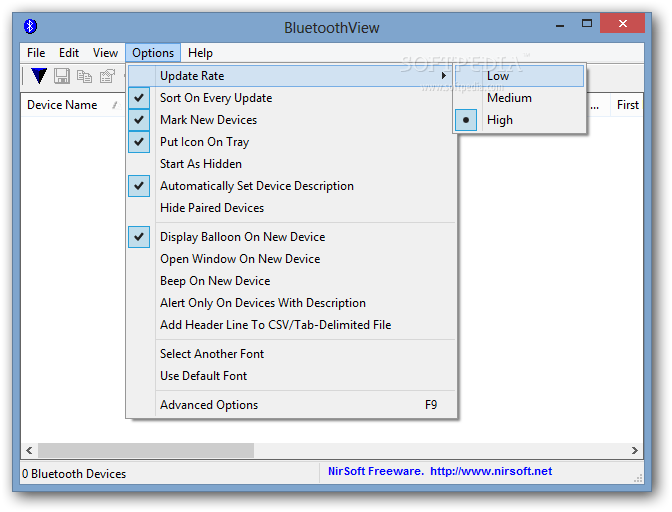Maximize the BluetoothView window
The width and height of the screenshot is (672, 512).
point(587,24)
